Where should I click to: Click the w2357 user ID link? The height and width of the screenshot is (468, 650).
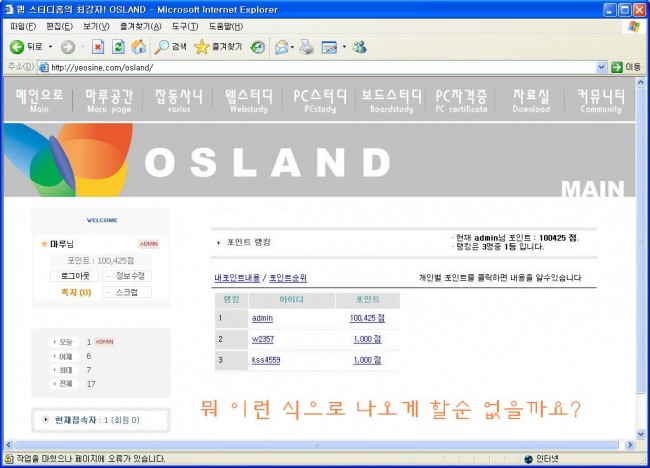coord(263,339)
